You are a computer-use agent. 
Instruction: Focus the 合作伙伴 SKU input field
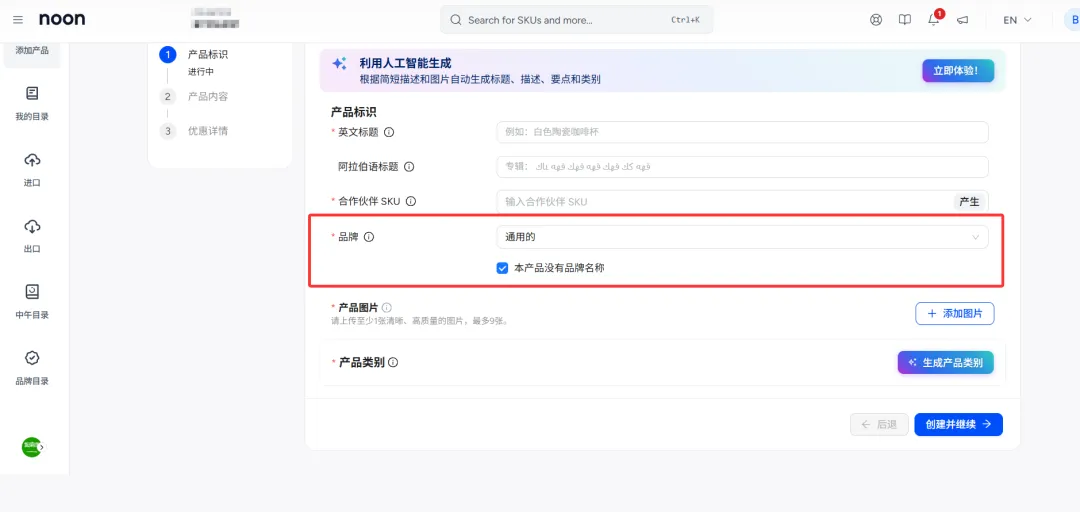(x=723, y=201)
